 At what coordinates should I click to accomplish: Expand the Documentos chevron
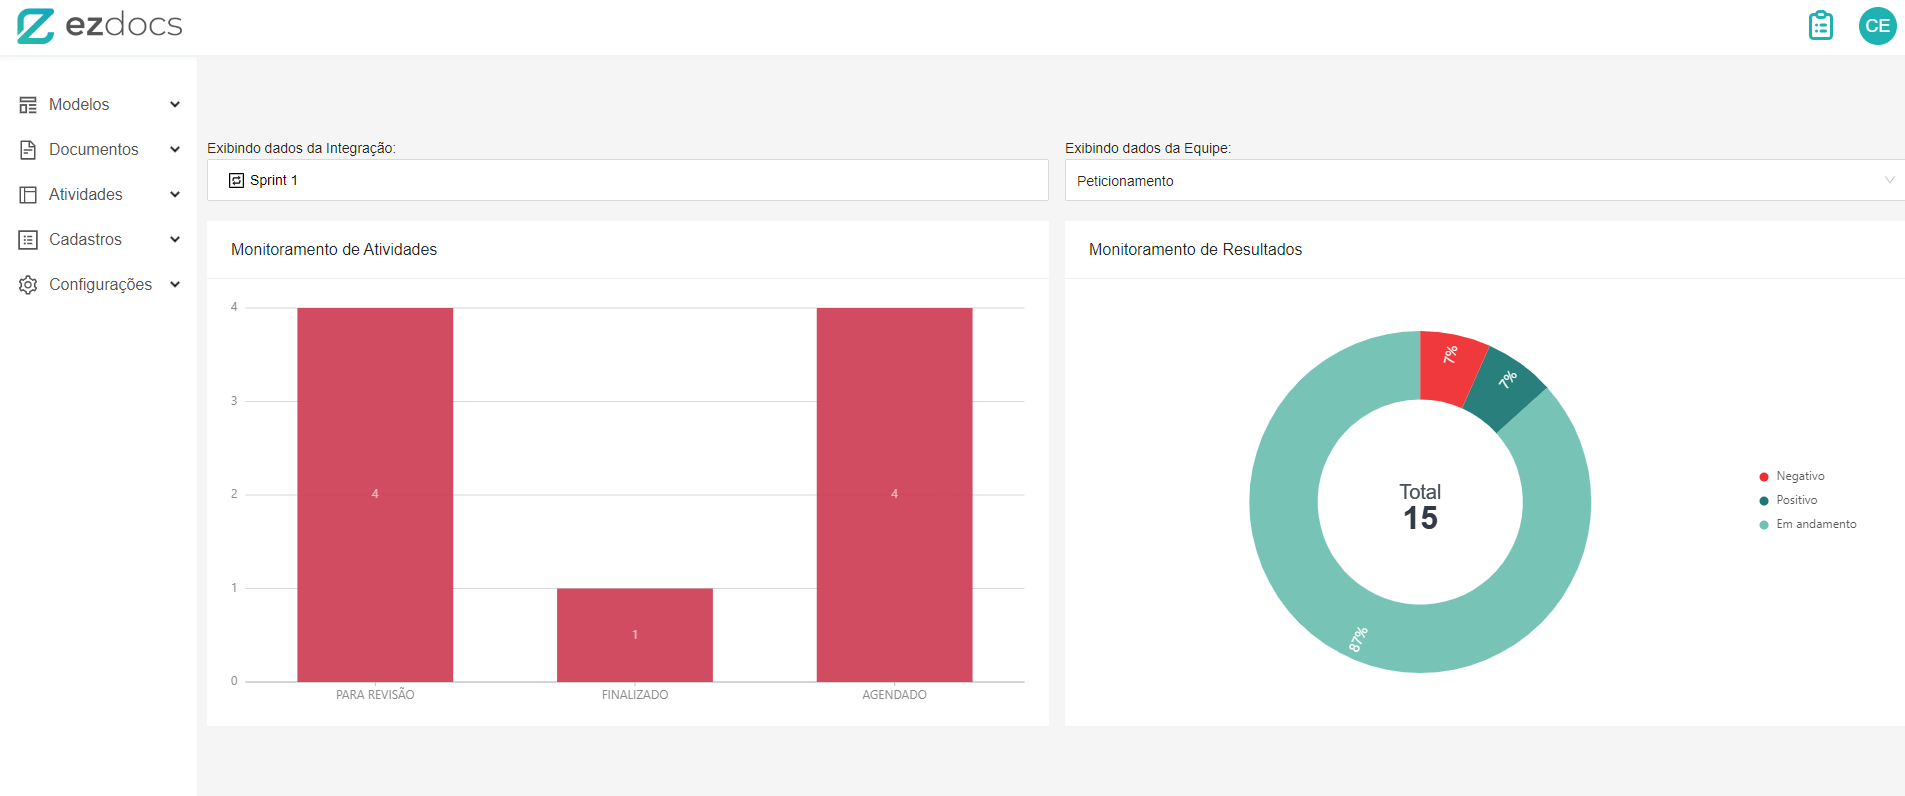pyautogui.click(x=175, y=150)
